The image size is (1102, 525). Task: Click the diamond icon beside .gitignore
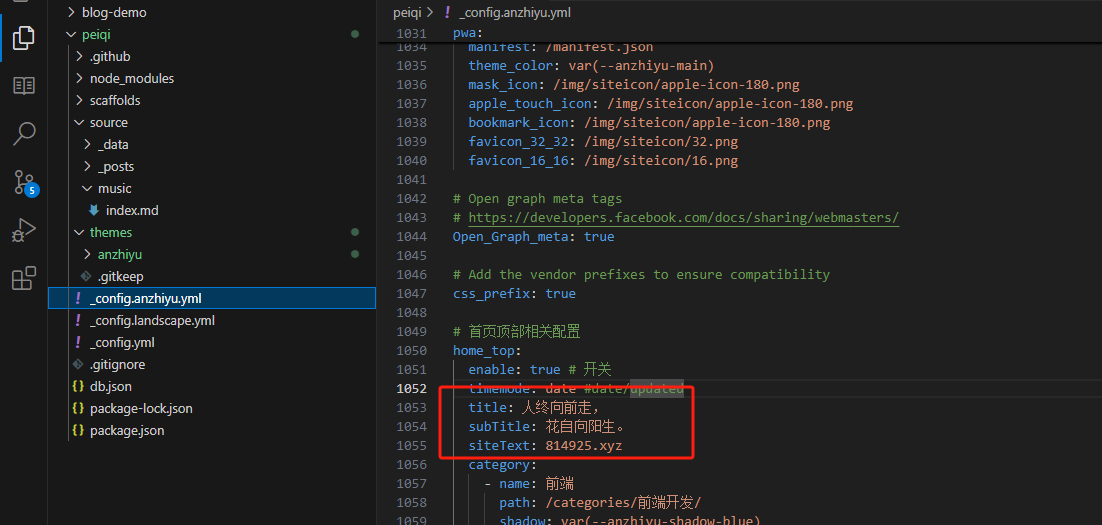[77, 364]
